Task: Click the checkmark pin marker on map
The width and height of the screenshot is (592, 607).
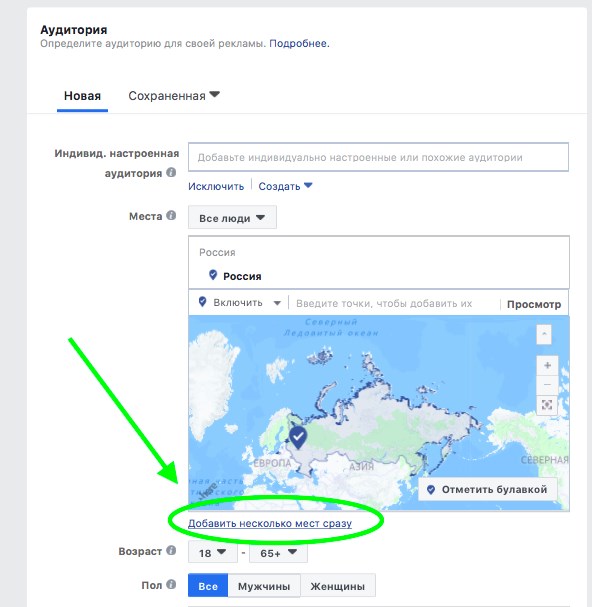Action: [x=298, y=438]
